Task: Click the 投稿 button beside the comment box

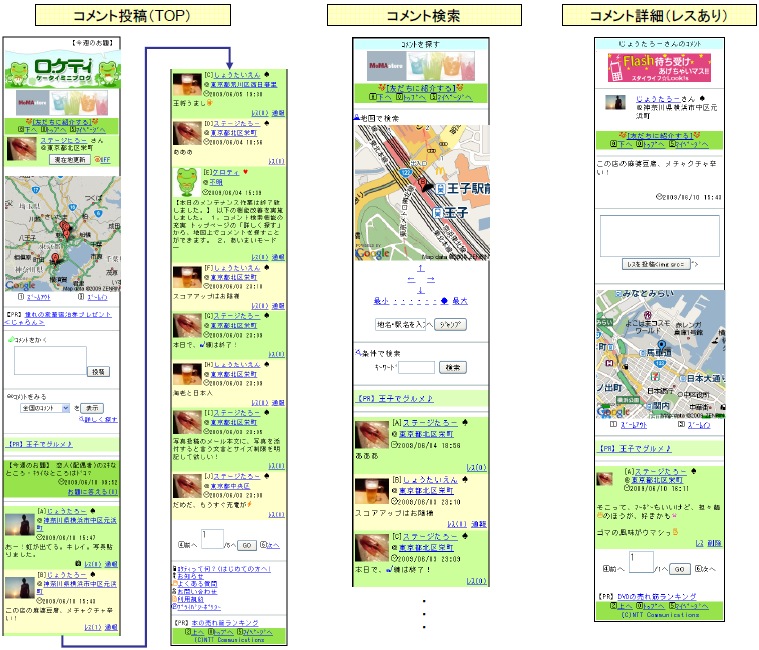Action: (99, 371)
